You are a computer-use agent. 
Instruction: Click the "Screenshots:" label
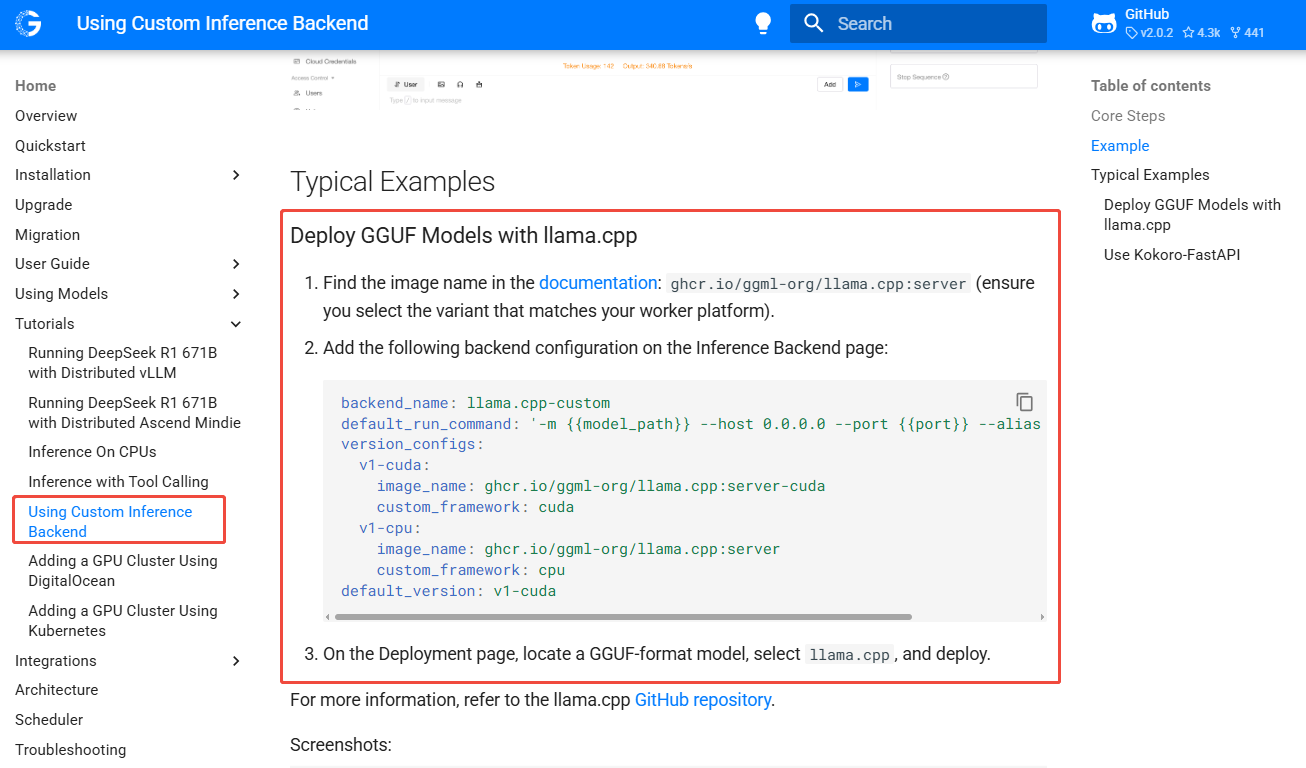pyautogui.click(x=341, y=745)
